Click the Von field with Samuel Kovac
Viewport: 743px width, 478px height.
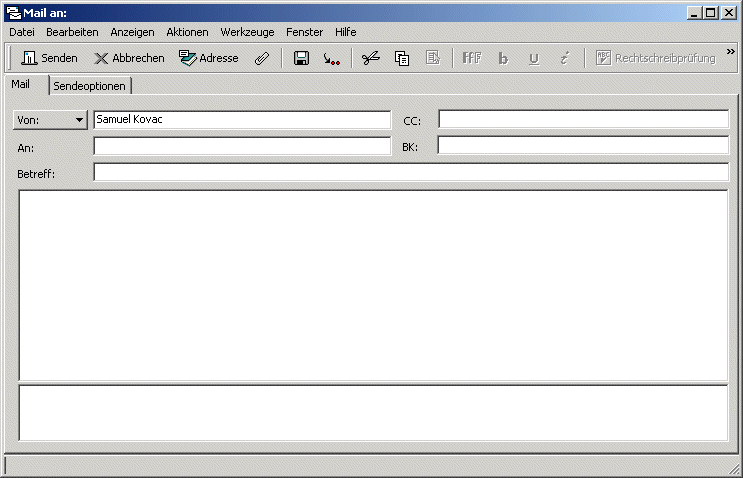pyautogui.click(x=242, y=119)
